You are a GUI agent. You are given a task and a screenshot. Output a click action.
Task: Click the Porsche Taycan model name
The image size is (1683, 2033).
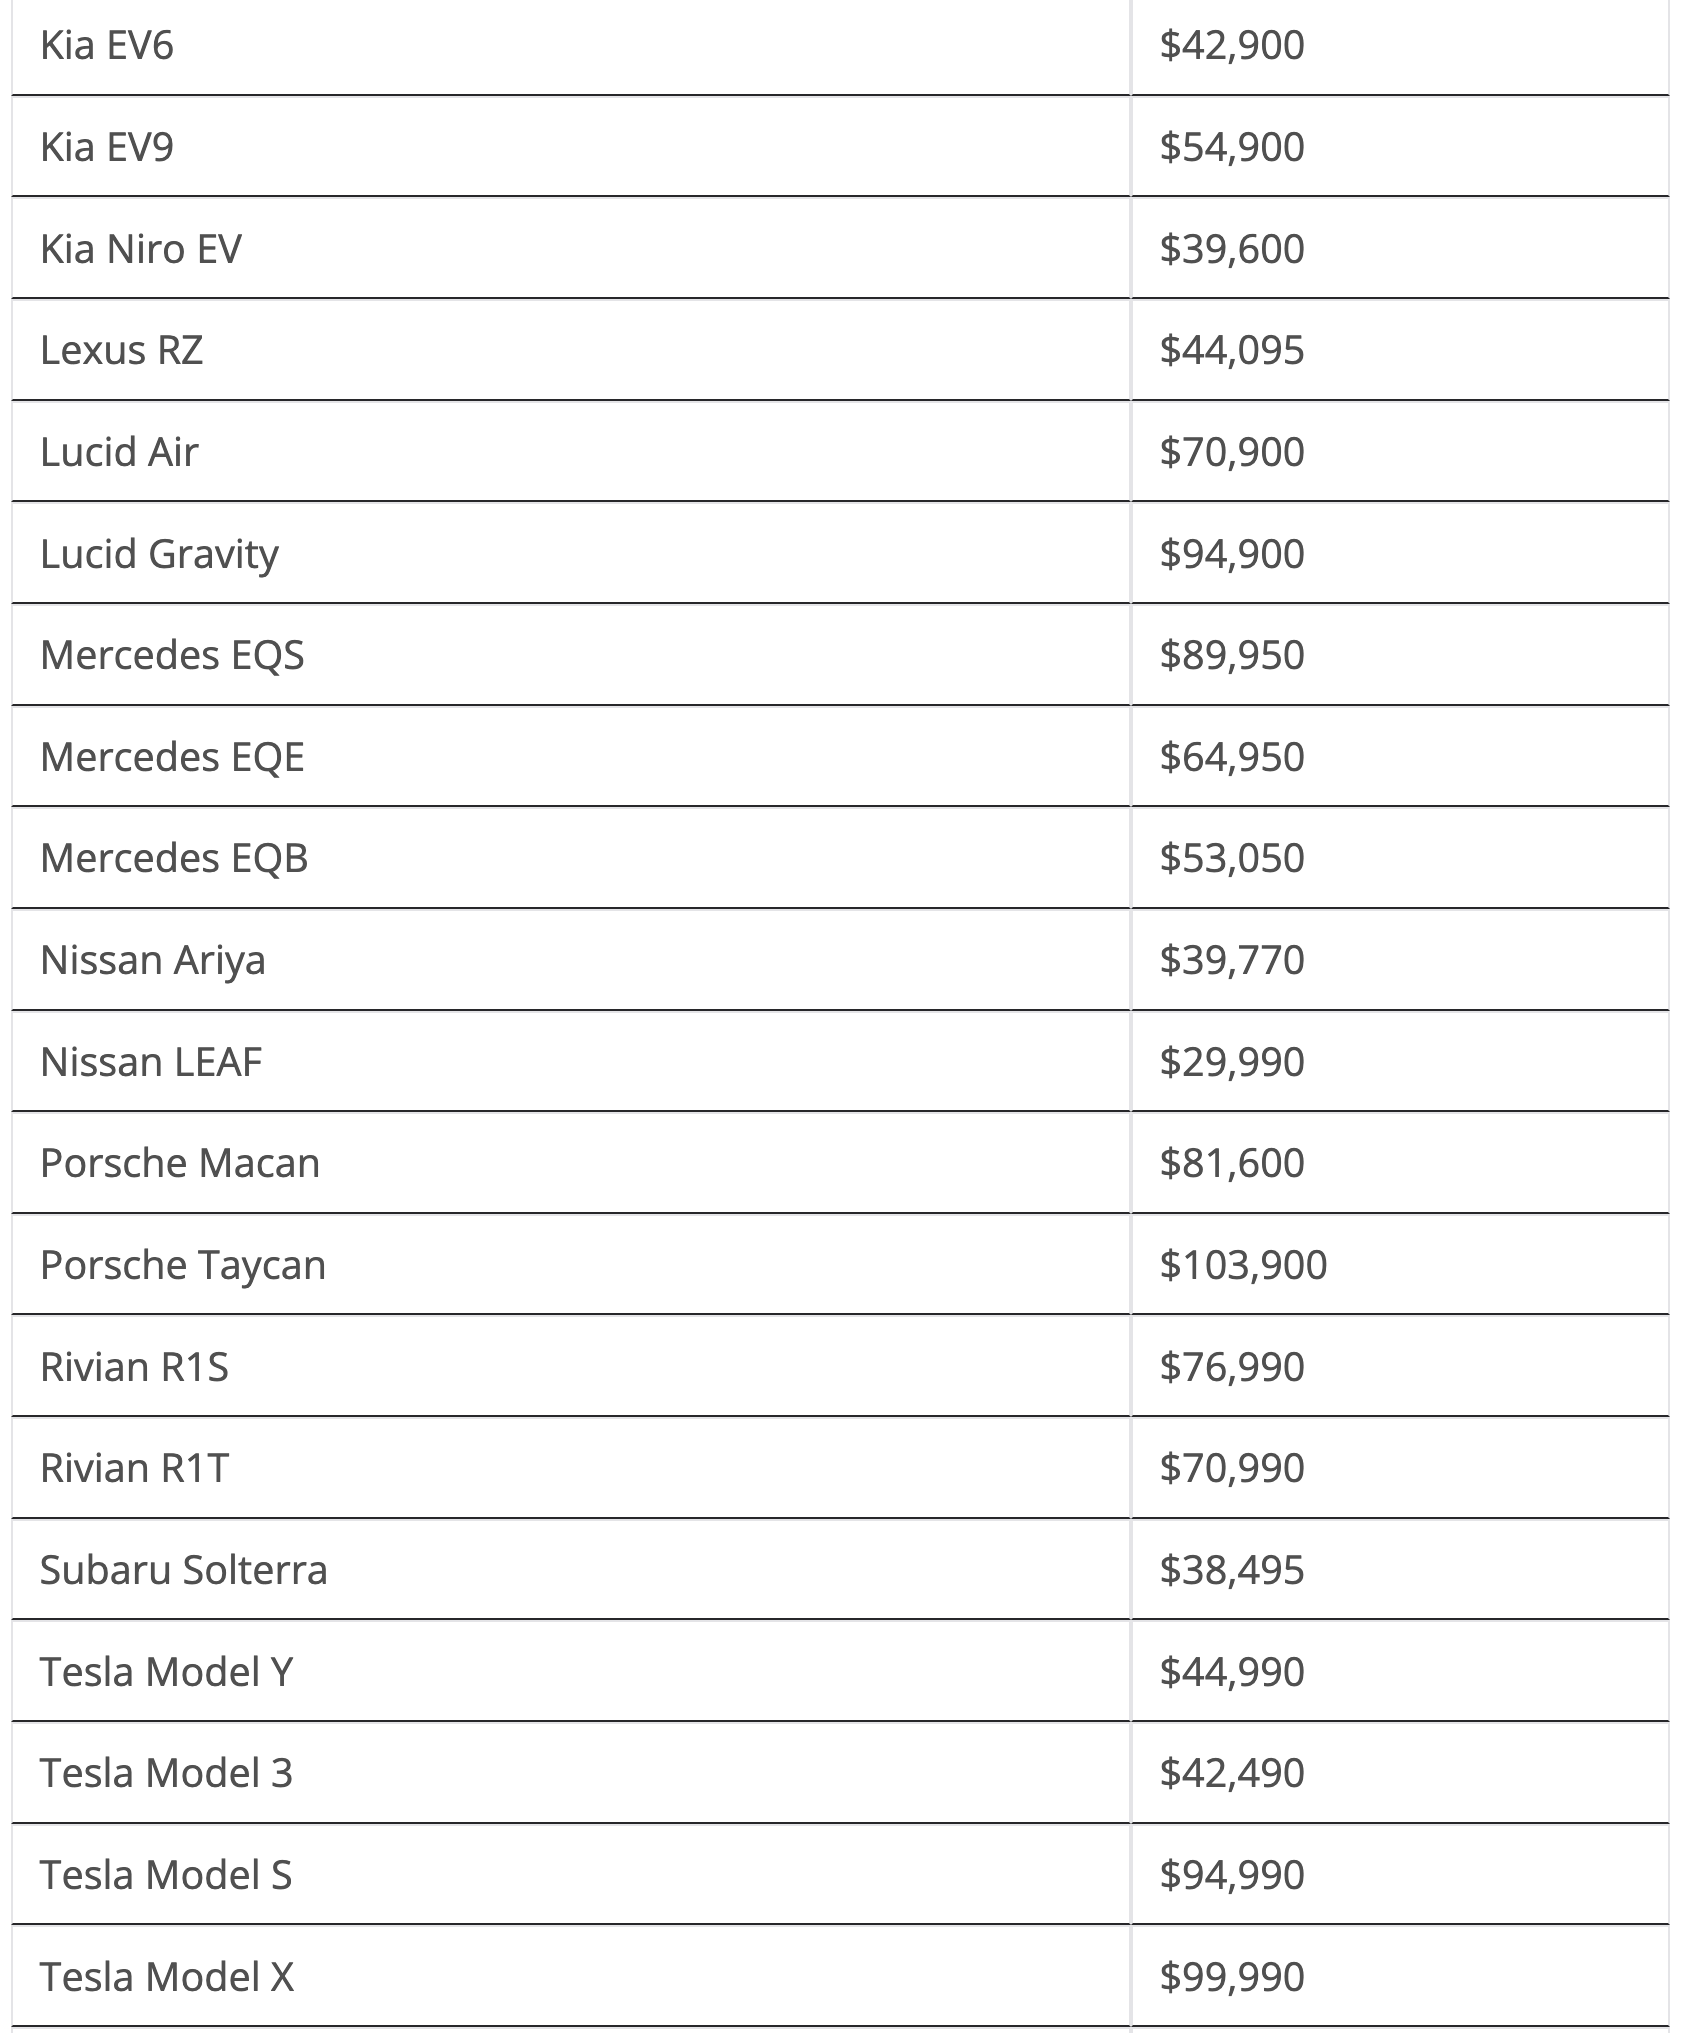pyautogui.click(x=183, y=1265)
